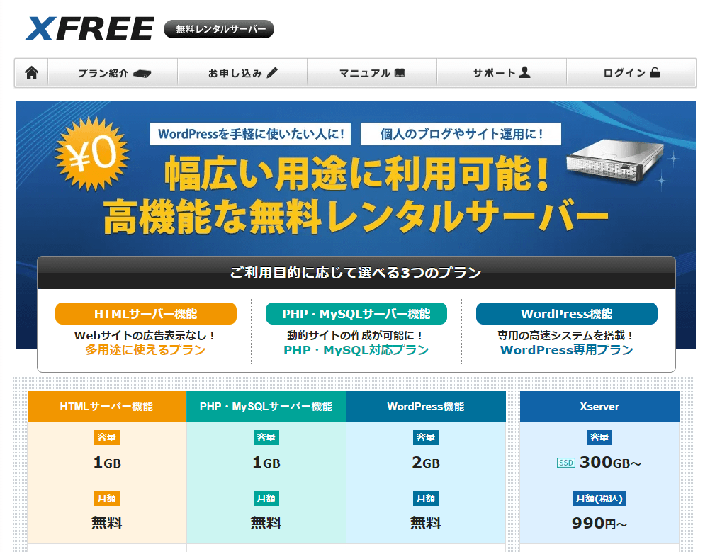
Task: Go to home via house icon
Action: 31,72
